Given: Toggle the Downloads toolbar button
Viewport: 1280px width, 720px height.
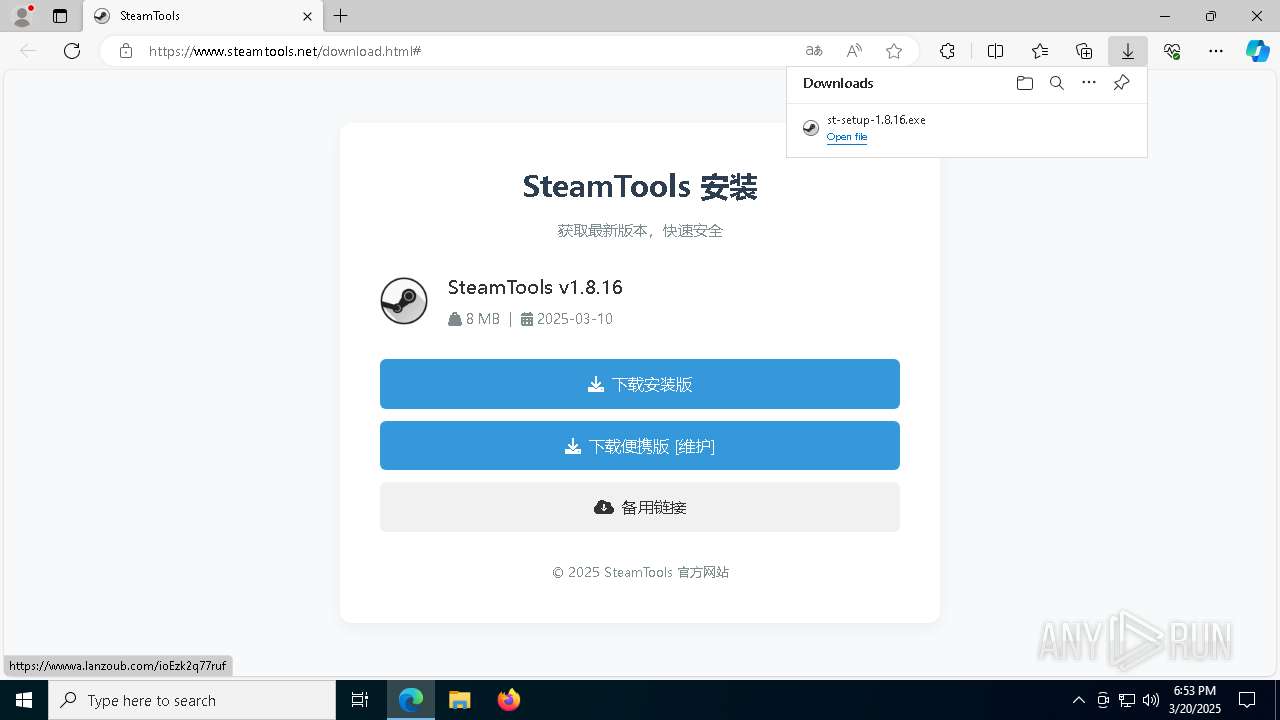Looking at the screenshot, I should [x=1128, y=51].
